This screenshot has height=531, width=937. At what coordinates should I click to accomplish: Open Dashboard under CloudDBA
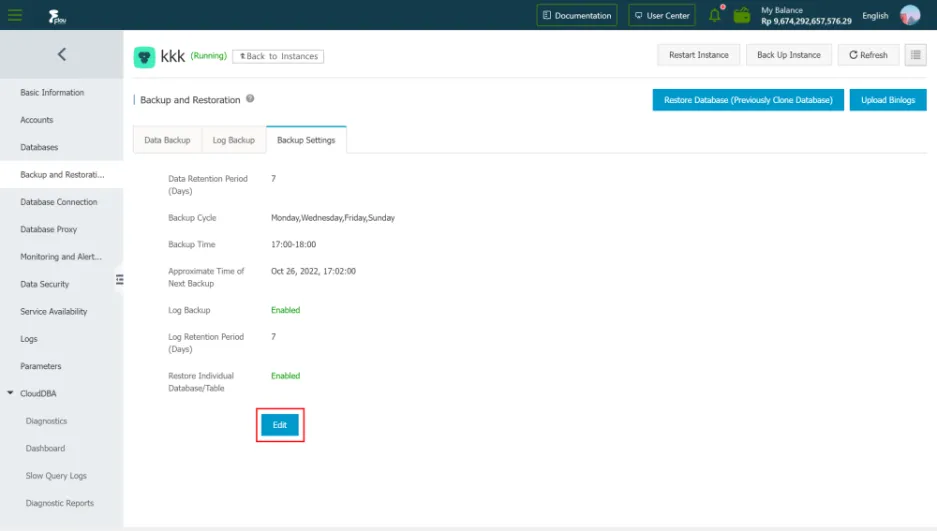[x=45, y=449]
